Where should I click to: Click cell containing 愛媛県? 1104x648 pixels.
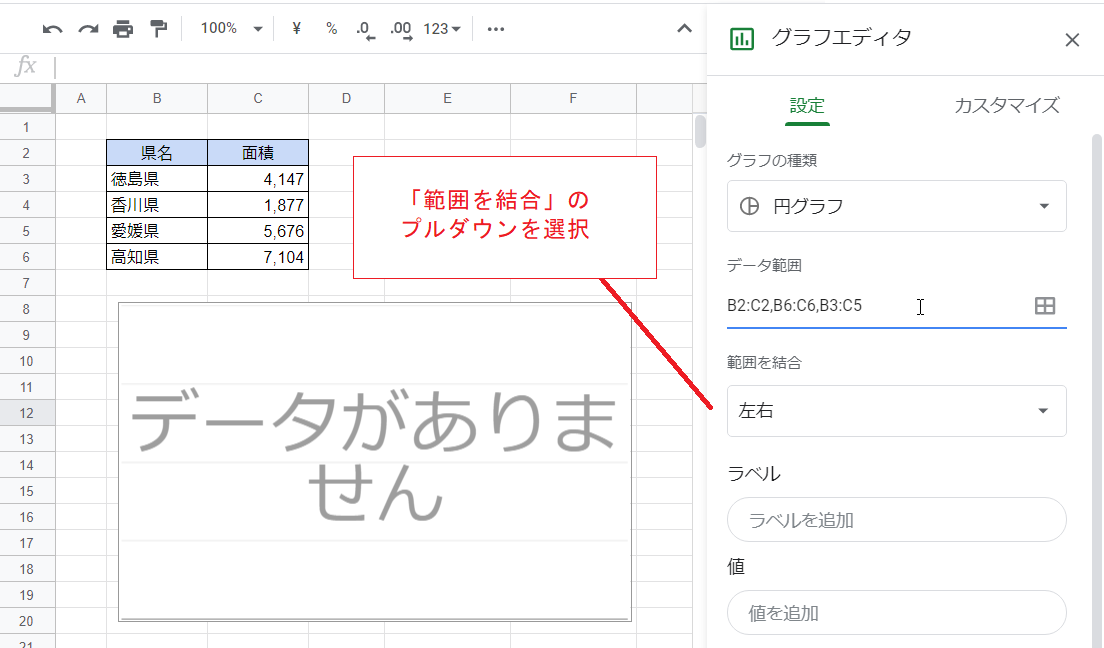[157, 231]
